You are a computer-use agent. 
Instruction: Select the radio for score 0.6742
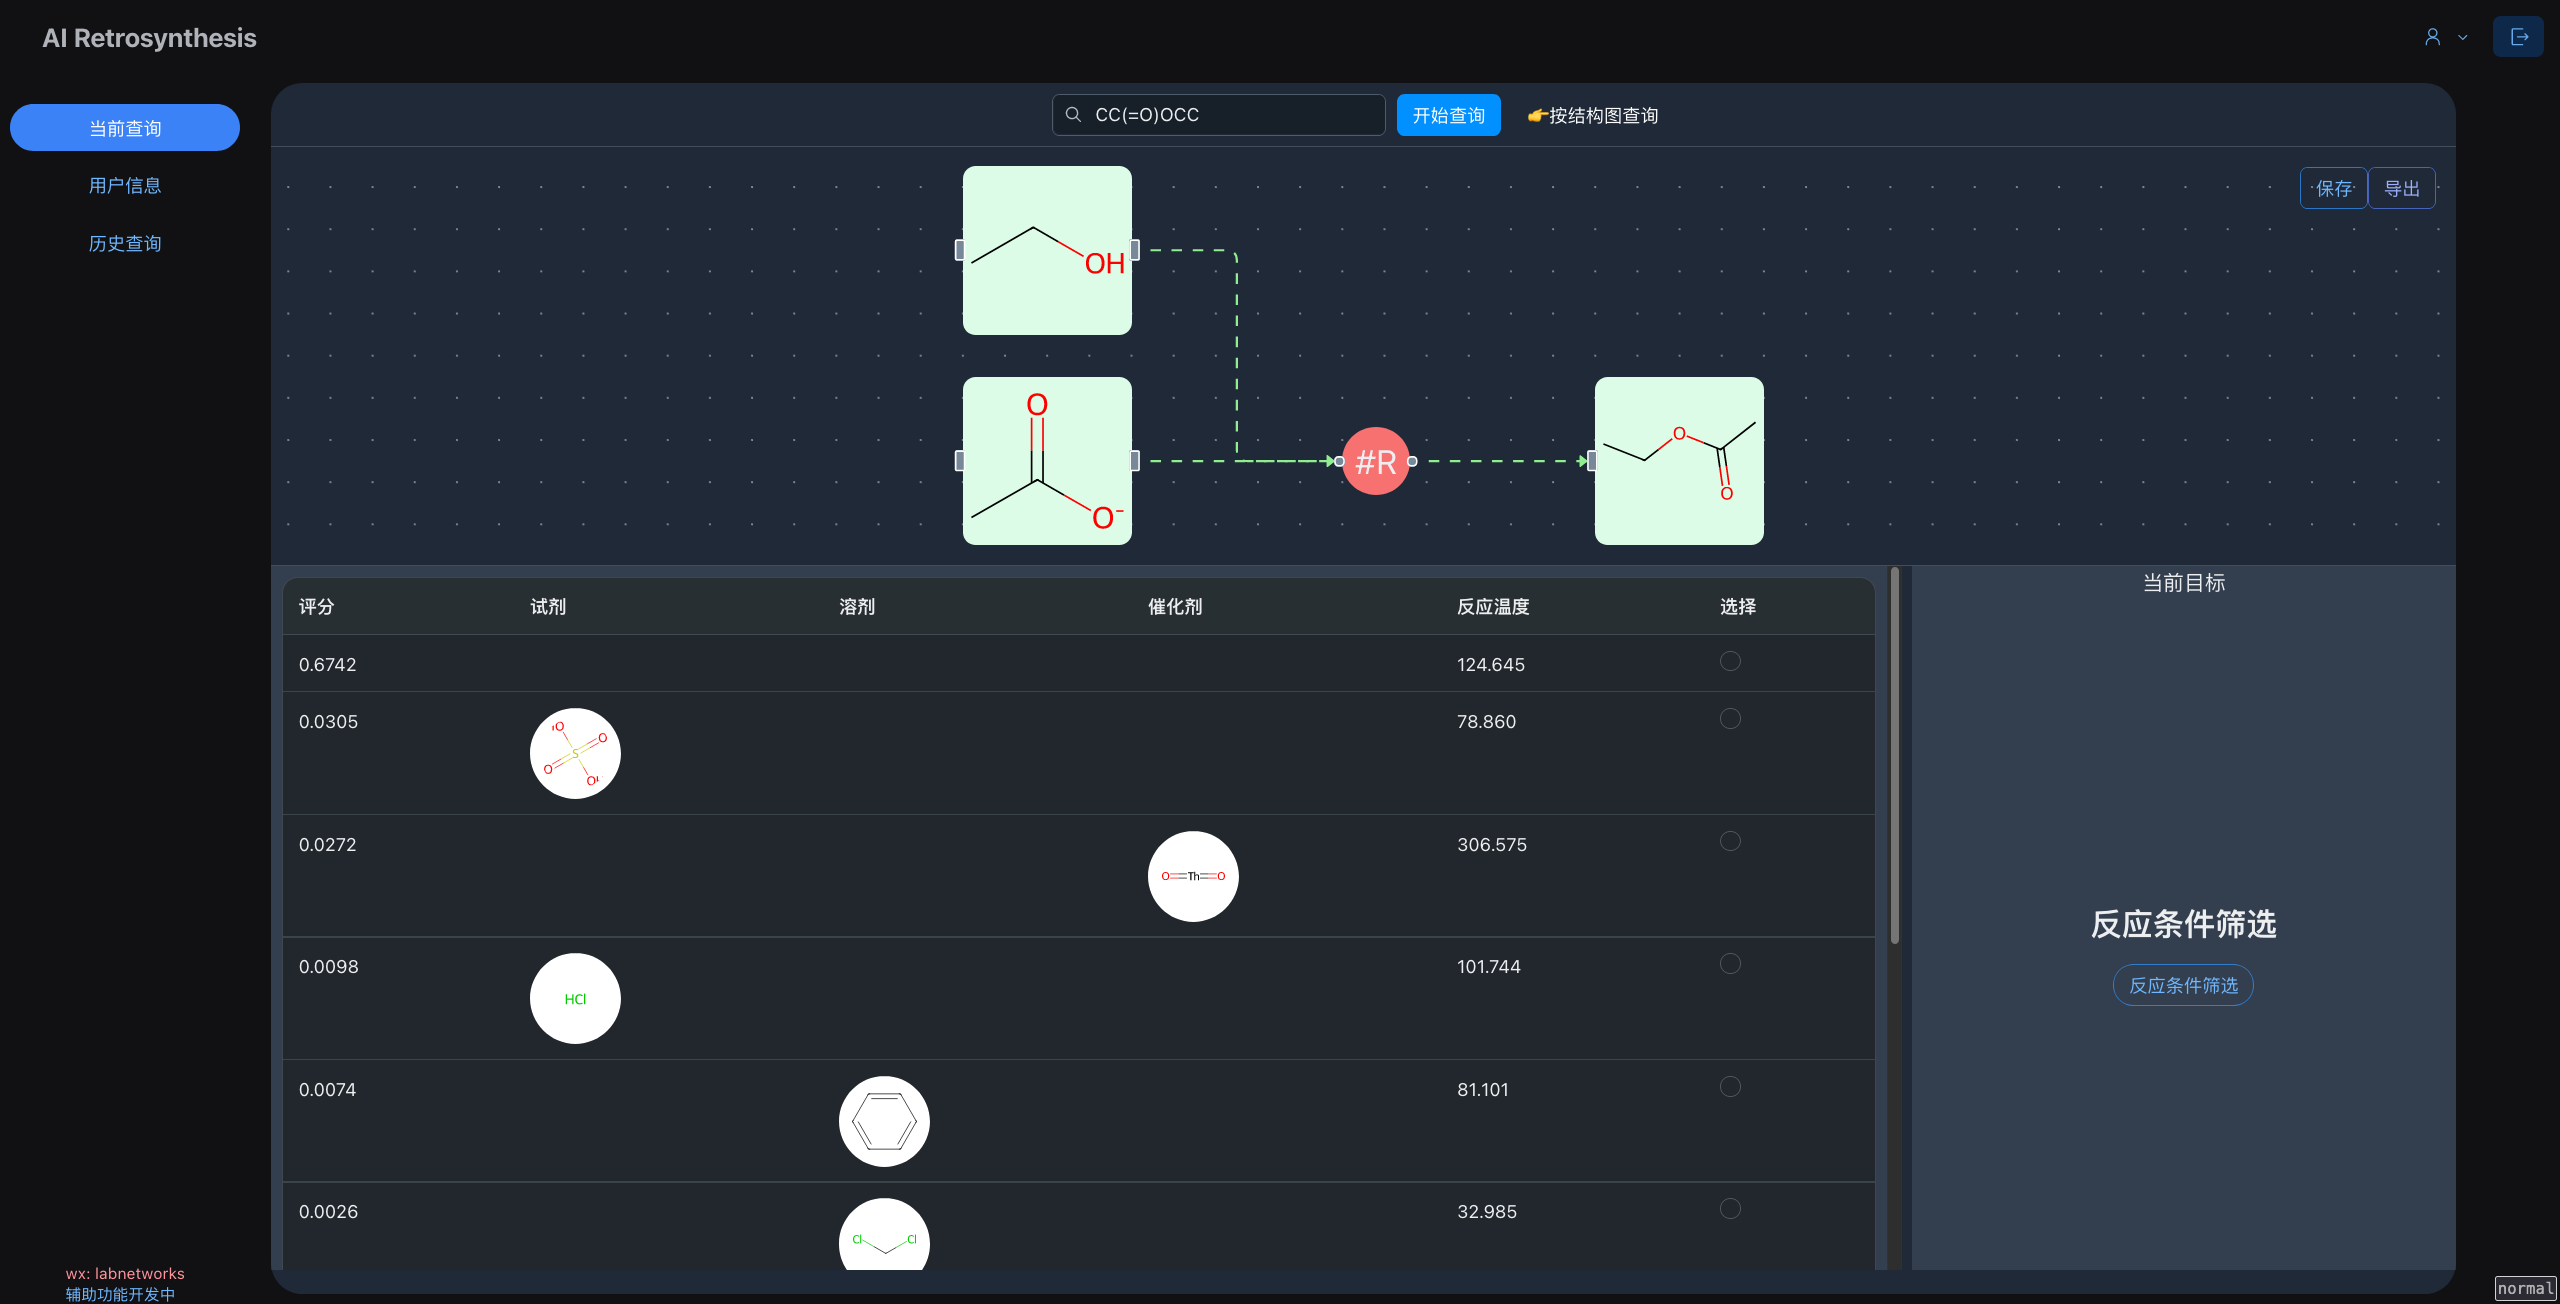(x=1730, y=661)
